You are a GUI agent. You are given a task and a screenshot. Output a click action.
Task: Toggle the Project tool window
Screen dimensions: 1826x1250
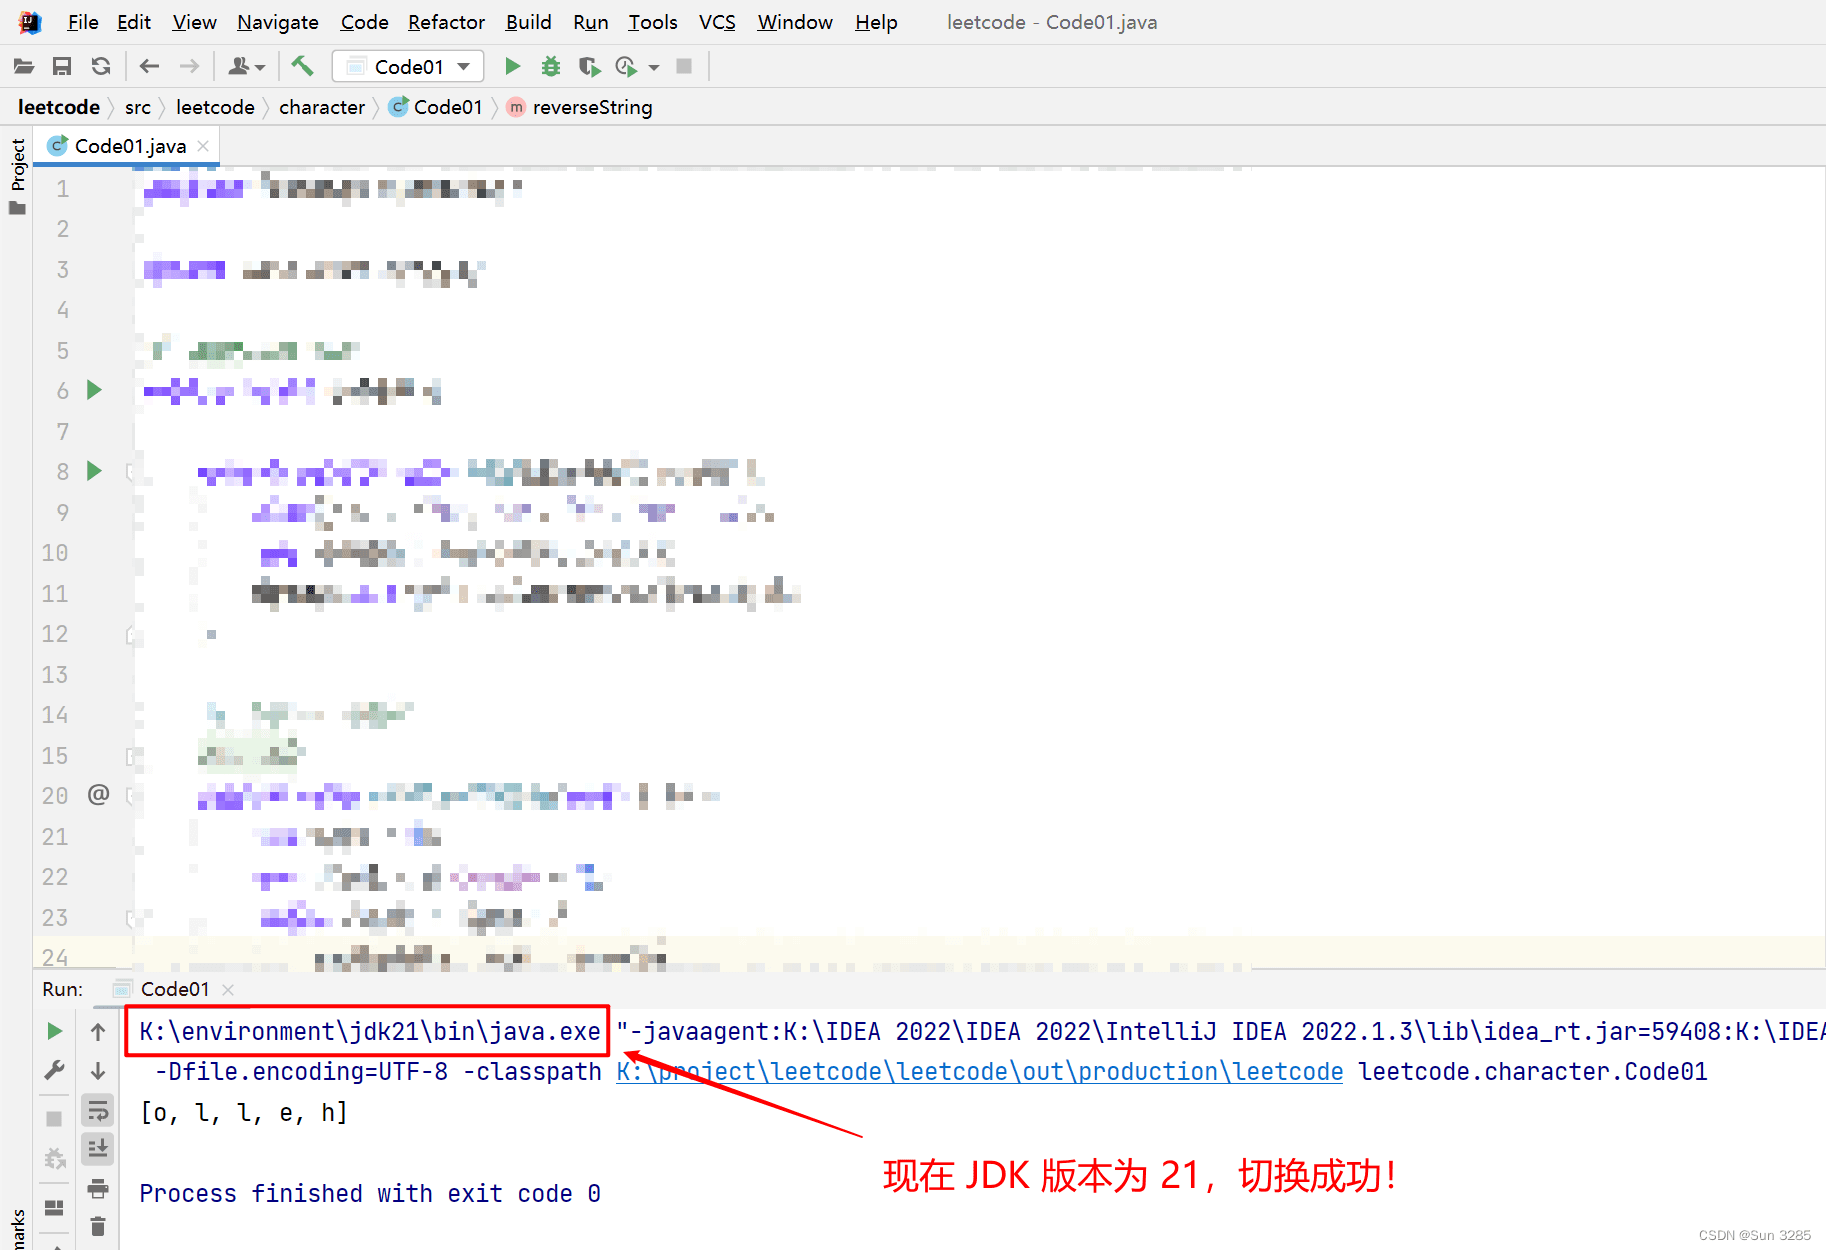pos(17,175)
